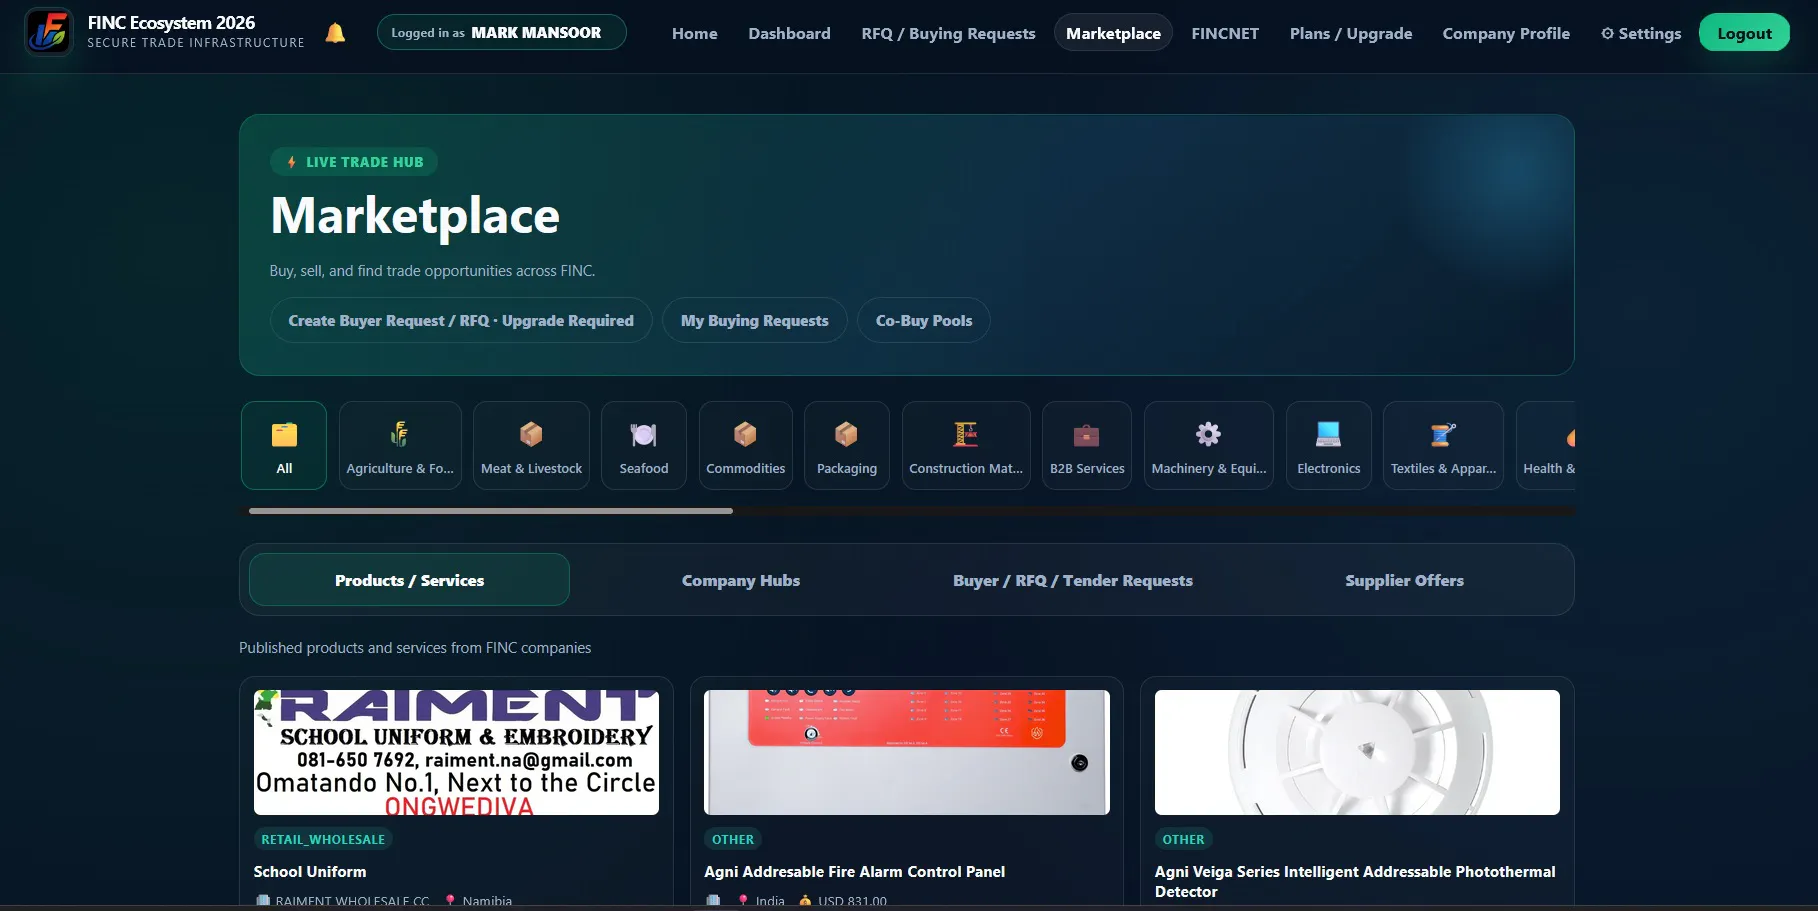
Task: Open the Fire Alarm Control Panel image
Action: click(x=907, y=752)
